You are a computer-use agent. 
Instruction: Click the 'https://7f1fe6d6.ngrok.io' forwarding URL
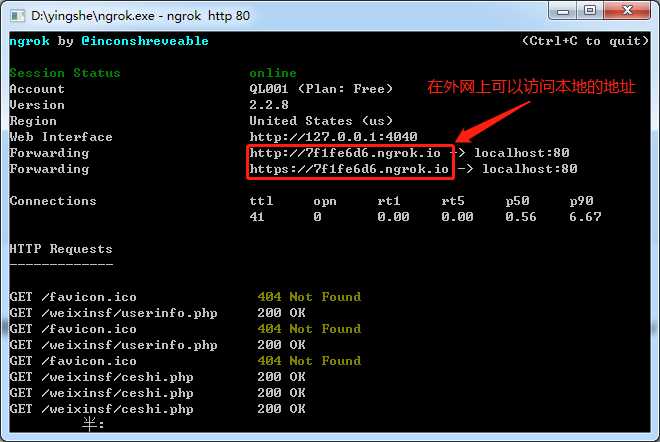[349, 169]
